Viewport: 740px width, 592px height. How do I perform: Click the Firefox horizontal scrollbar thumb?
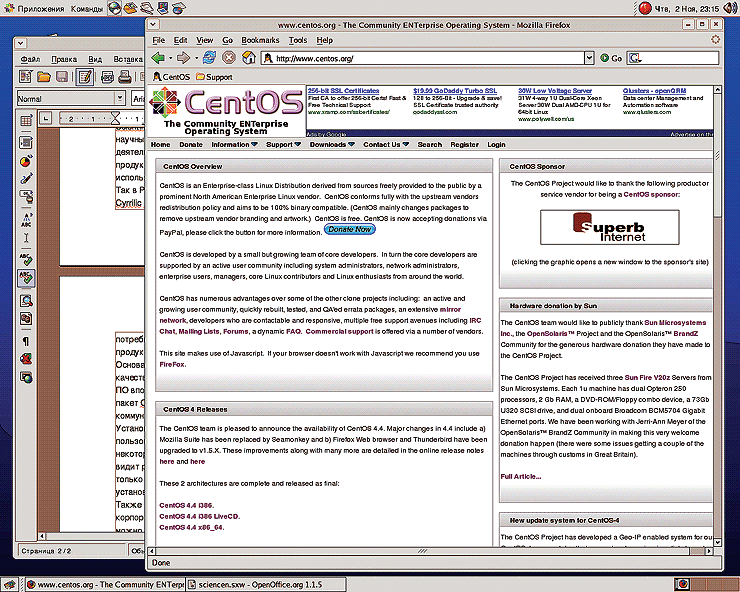point(423,551)
